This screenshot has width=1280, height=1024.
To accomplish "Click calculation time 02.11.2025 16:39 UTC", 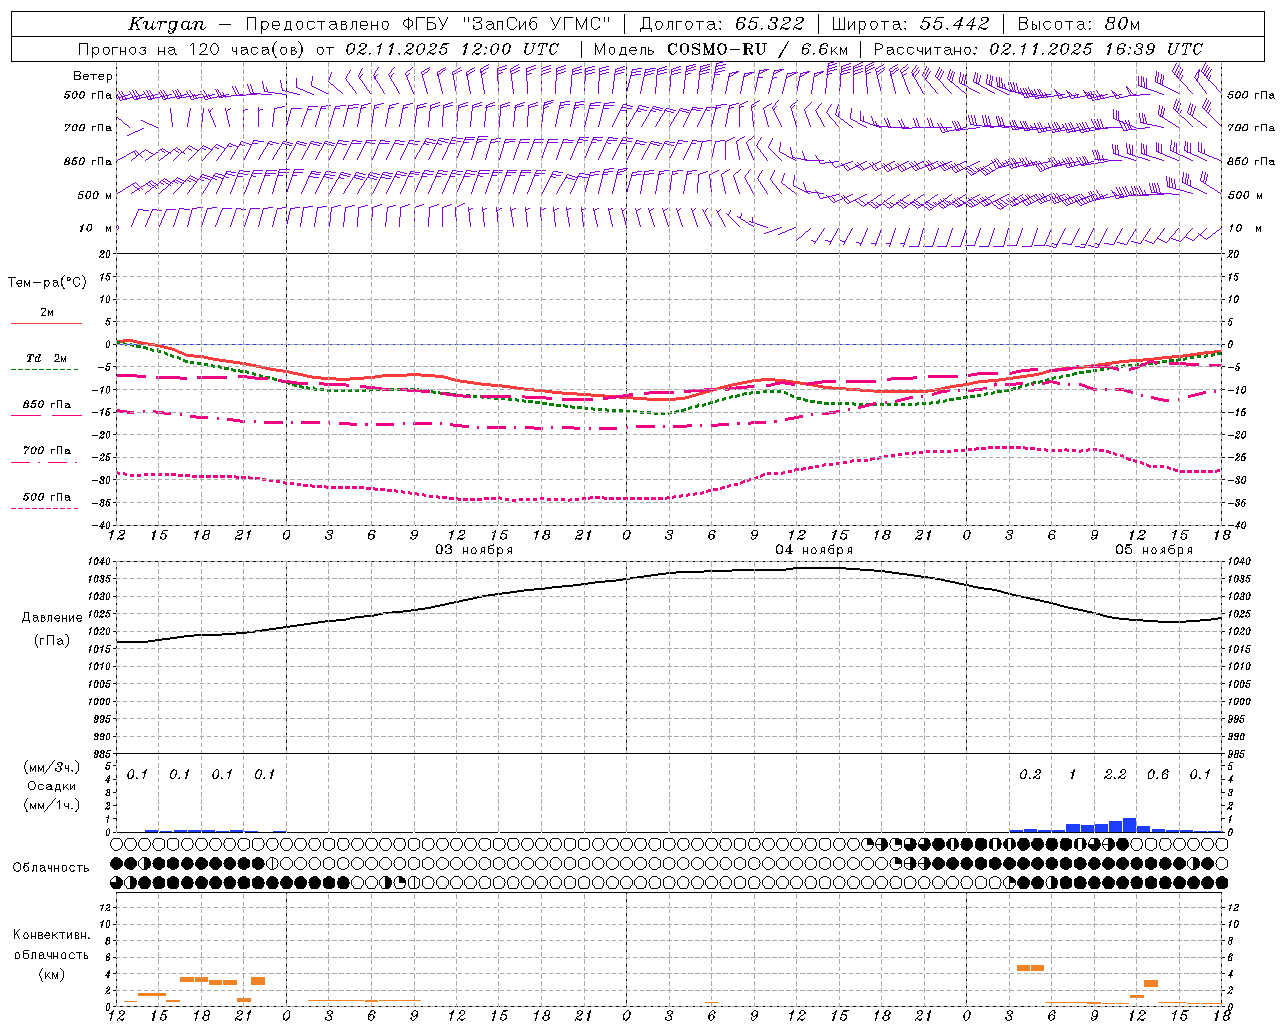I will [x=1096, y=49].
